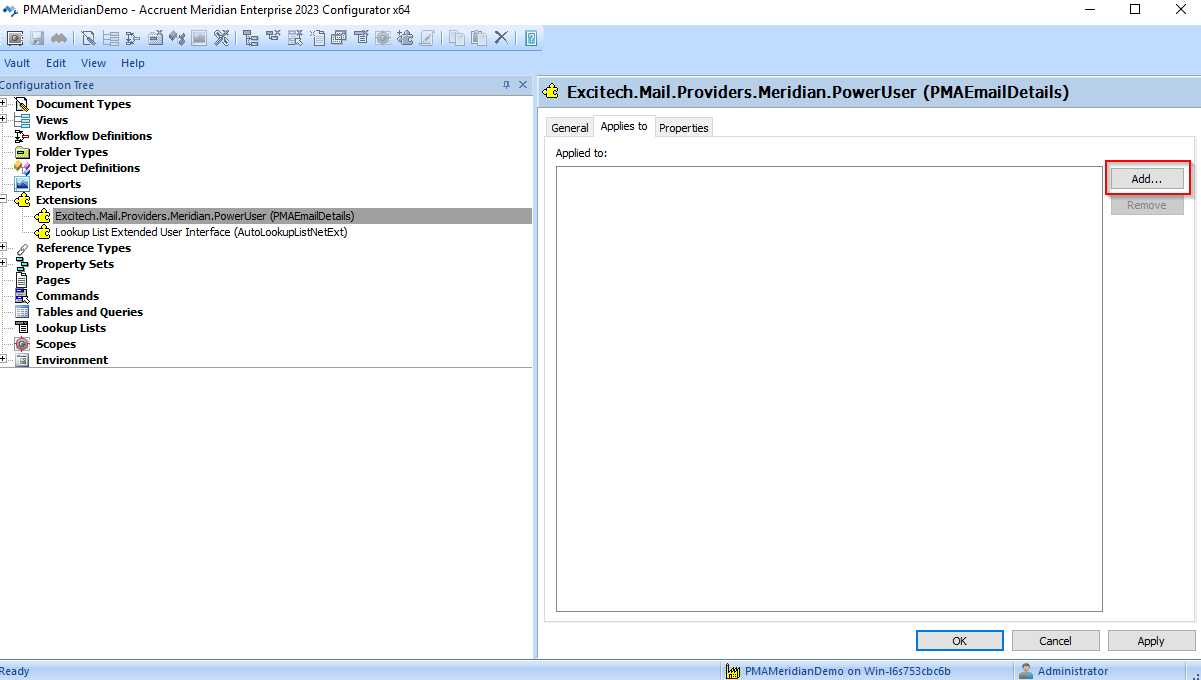The height and width of the screenshot is (680, 1201).
Task: Click the disabled Remove button
Action: 1147,205
